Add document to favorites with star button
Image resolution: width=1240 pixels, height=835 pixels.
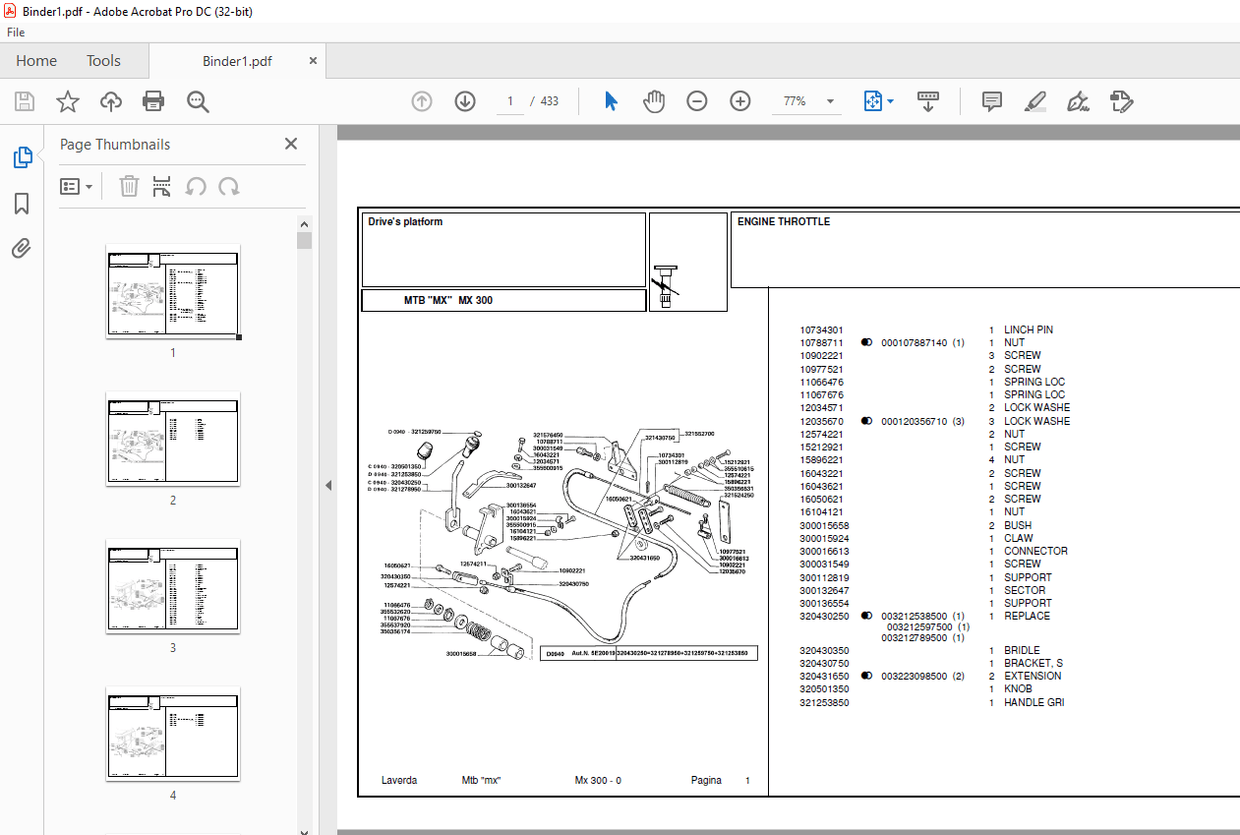pos(66,101)
